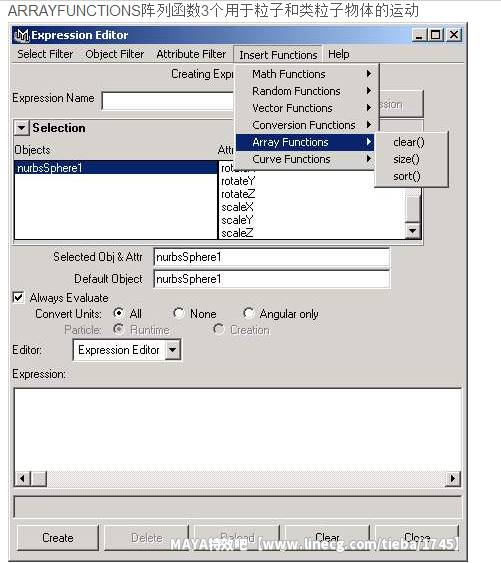This screenshot has height=563, width=501.
Task: Open the Select Filter menu
Action: click(45, 54)
